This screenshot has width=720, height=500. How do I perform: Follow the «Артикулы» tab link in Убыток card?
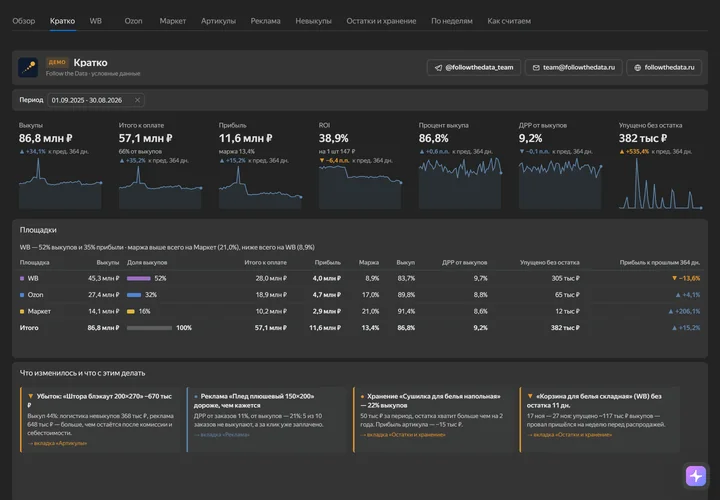click(57, 443)
